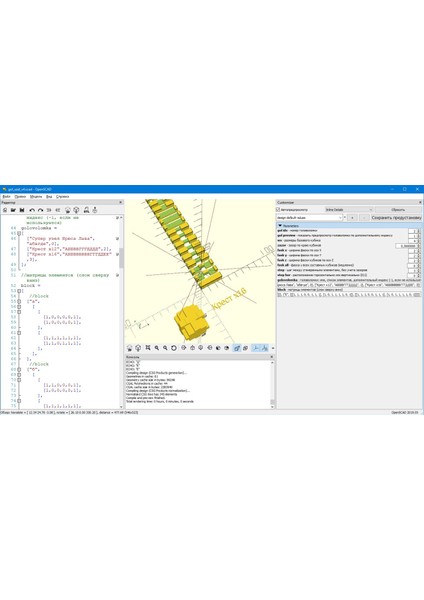Click the 3D print icon in editor toolbar
This screenshot has height=600, width=424.
coord(95,210)
